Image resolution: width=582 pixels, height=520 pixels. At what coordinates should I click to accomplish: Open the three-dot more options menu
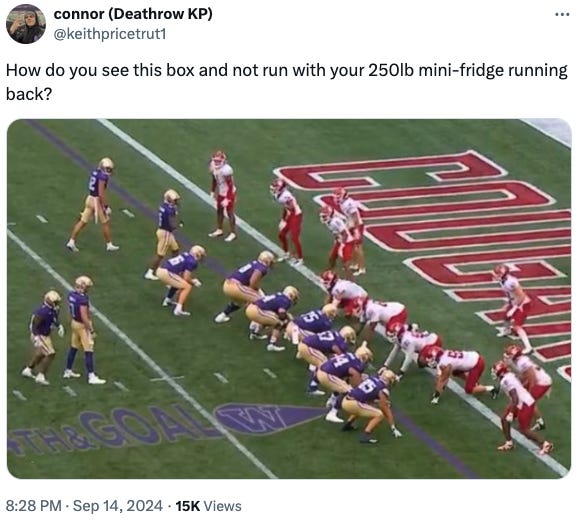tap(562, 15)
